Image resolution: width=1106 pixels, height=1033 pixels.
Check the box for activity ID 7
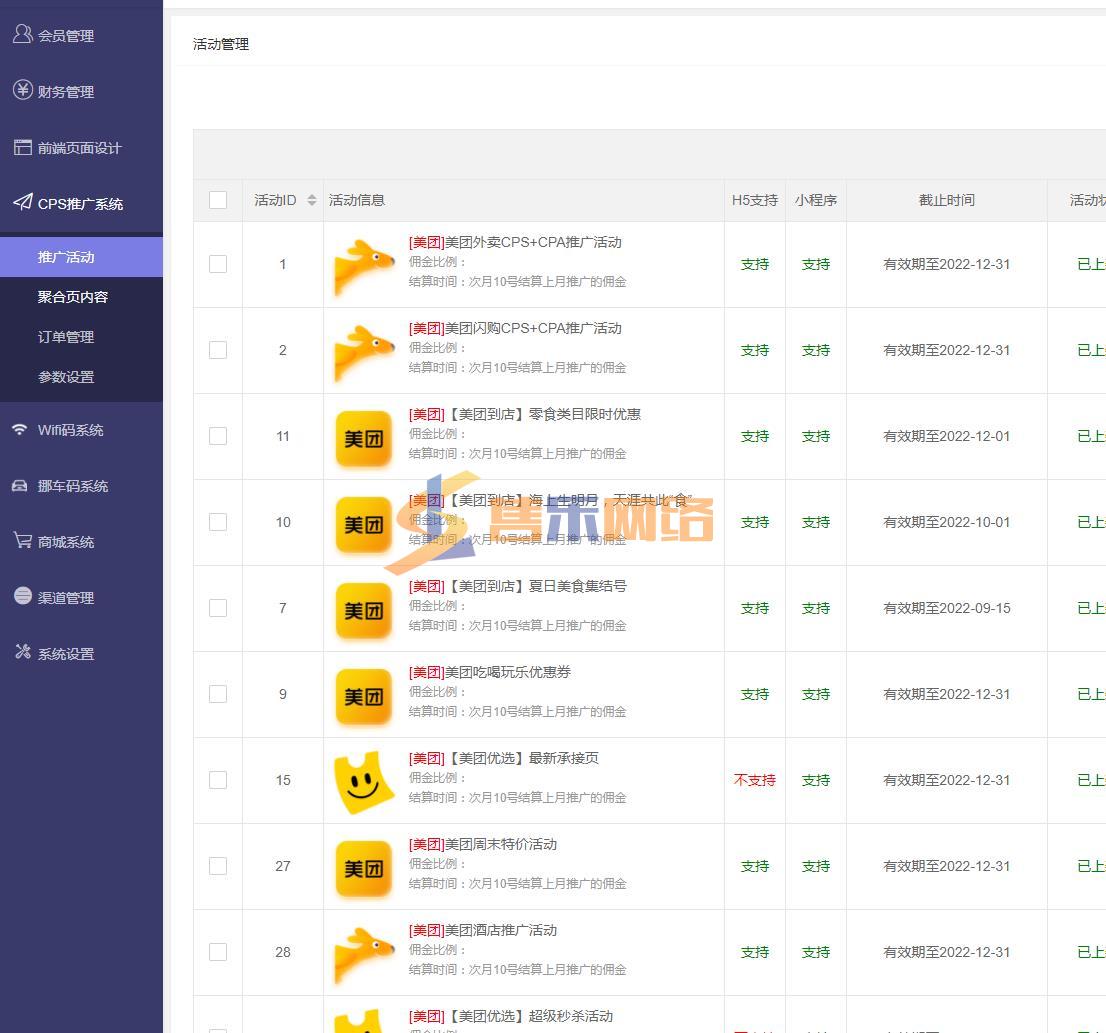point(218,609)
